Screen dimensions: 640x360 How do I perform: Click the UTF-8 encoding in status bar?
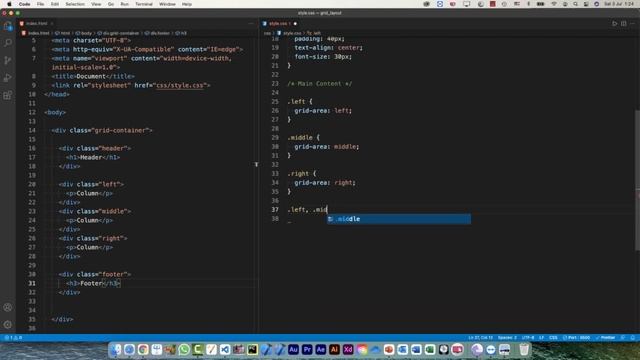pyautogui.click(x=528, y=338)
